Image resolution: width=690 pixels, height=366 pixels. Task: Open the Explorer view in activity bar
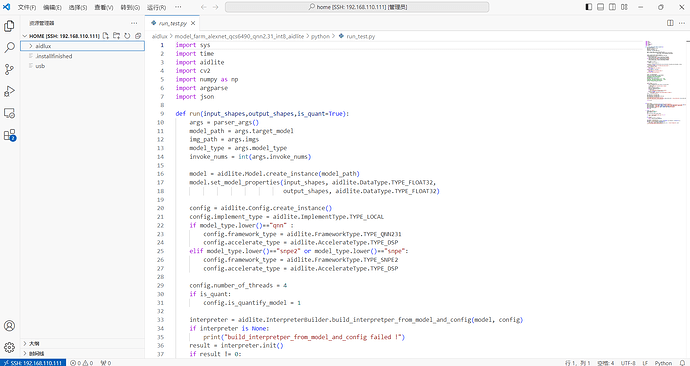pos(9,26)
